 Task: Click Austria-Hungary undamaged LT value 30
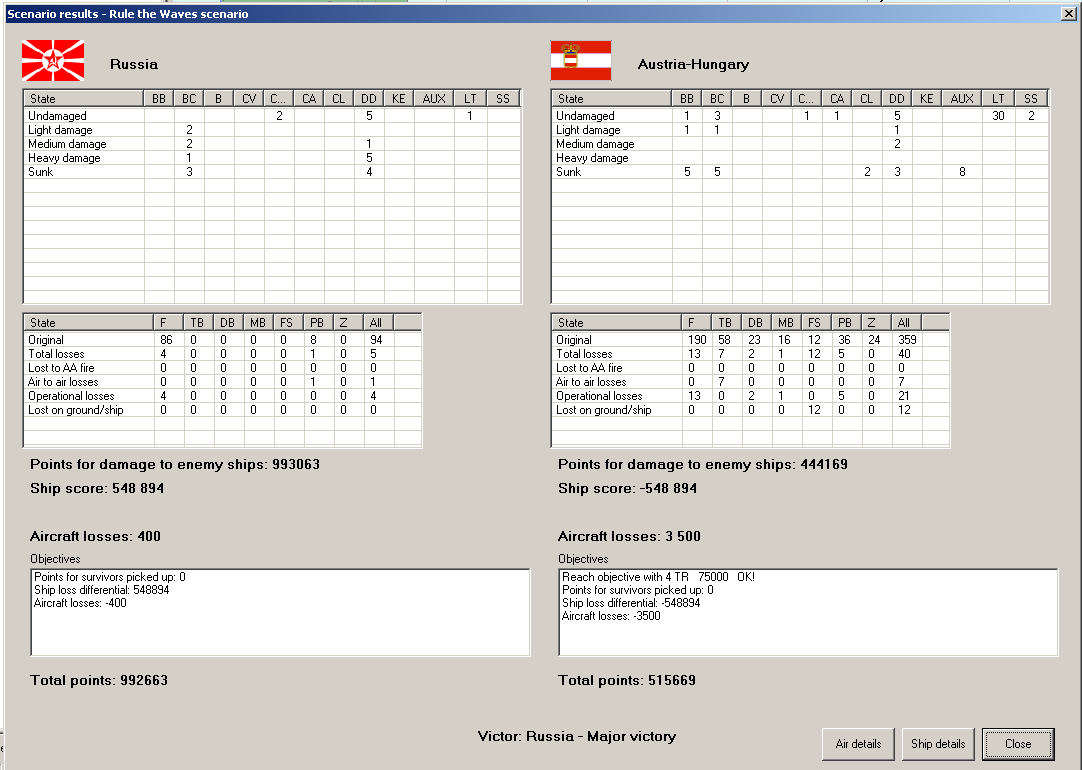(998, 116)
